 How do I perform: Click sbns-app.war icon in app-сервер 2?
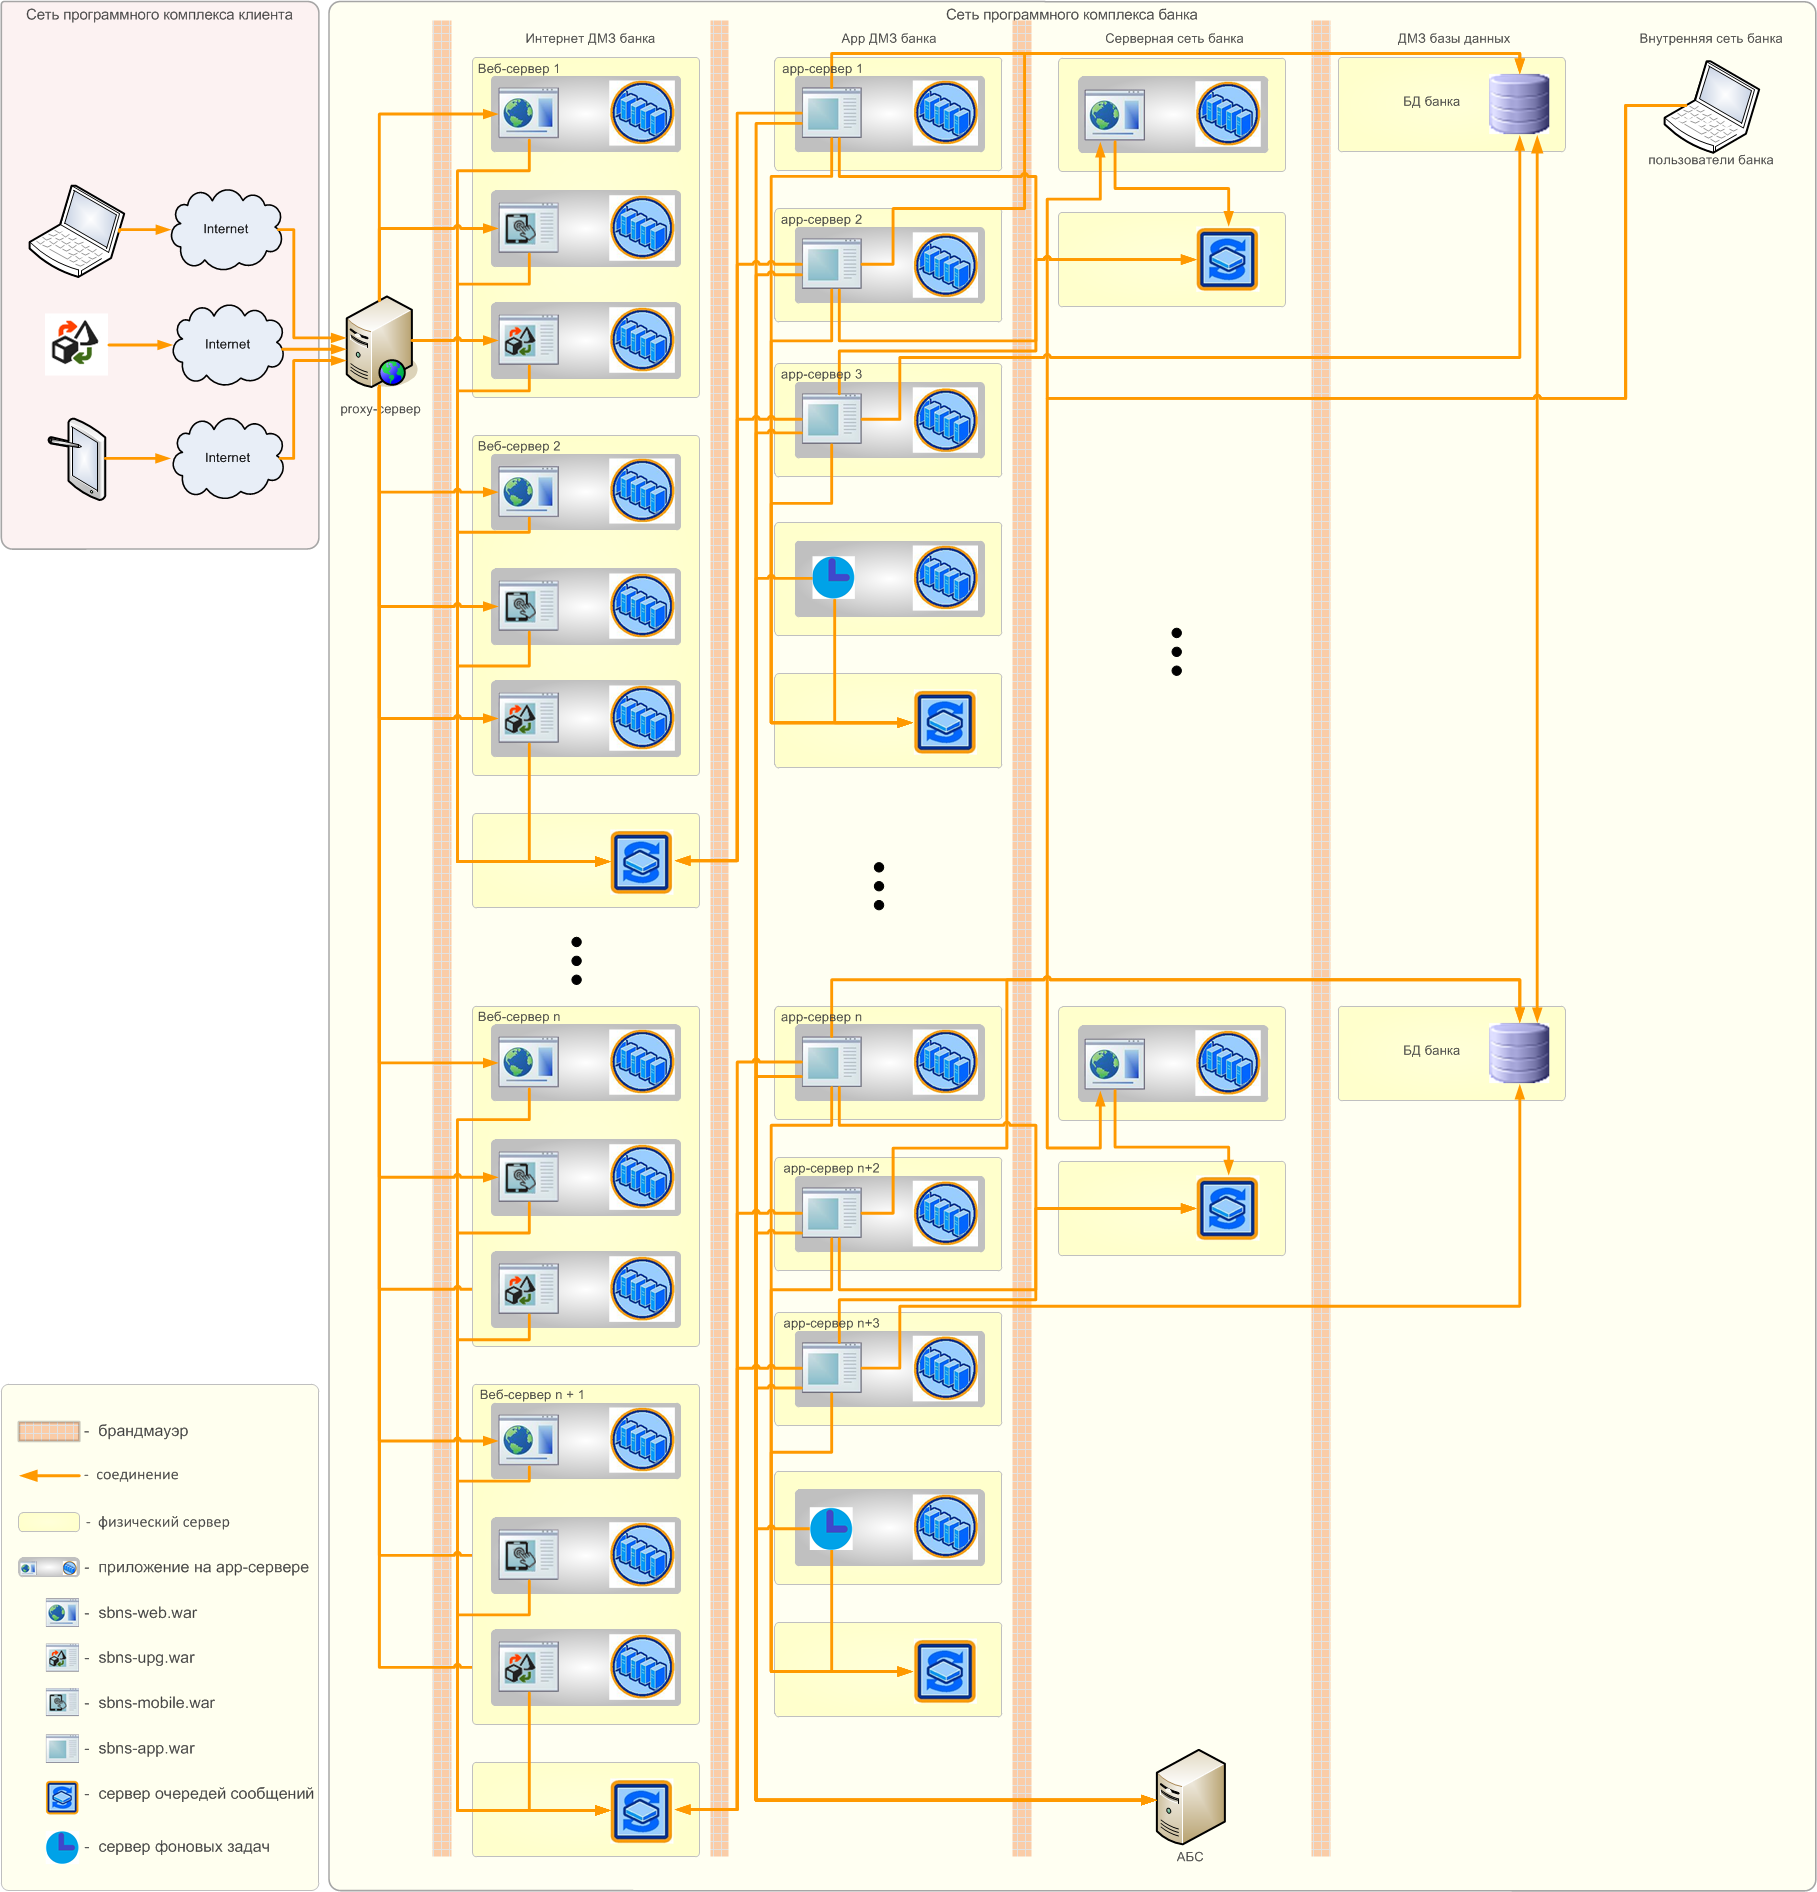click(832, 265)
